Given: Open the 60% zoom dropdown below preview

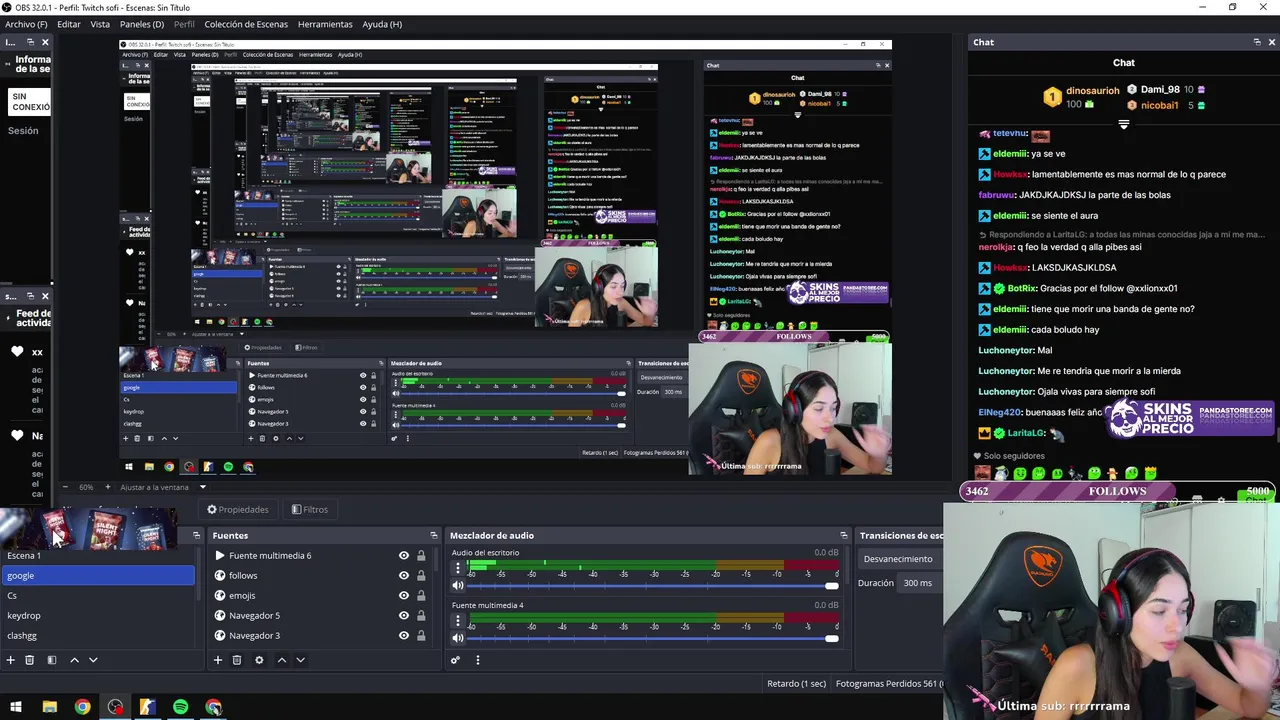Looking at the screenshot, I should point(87,487).
